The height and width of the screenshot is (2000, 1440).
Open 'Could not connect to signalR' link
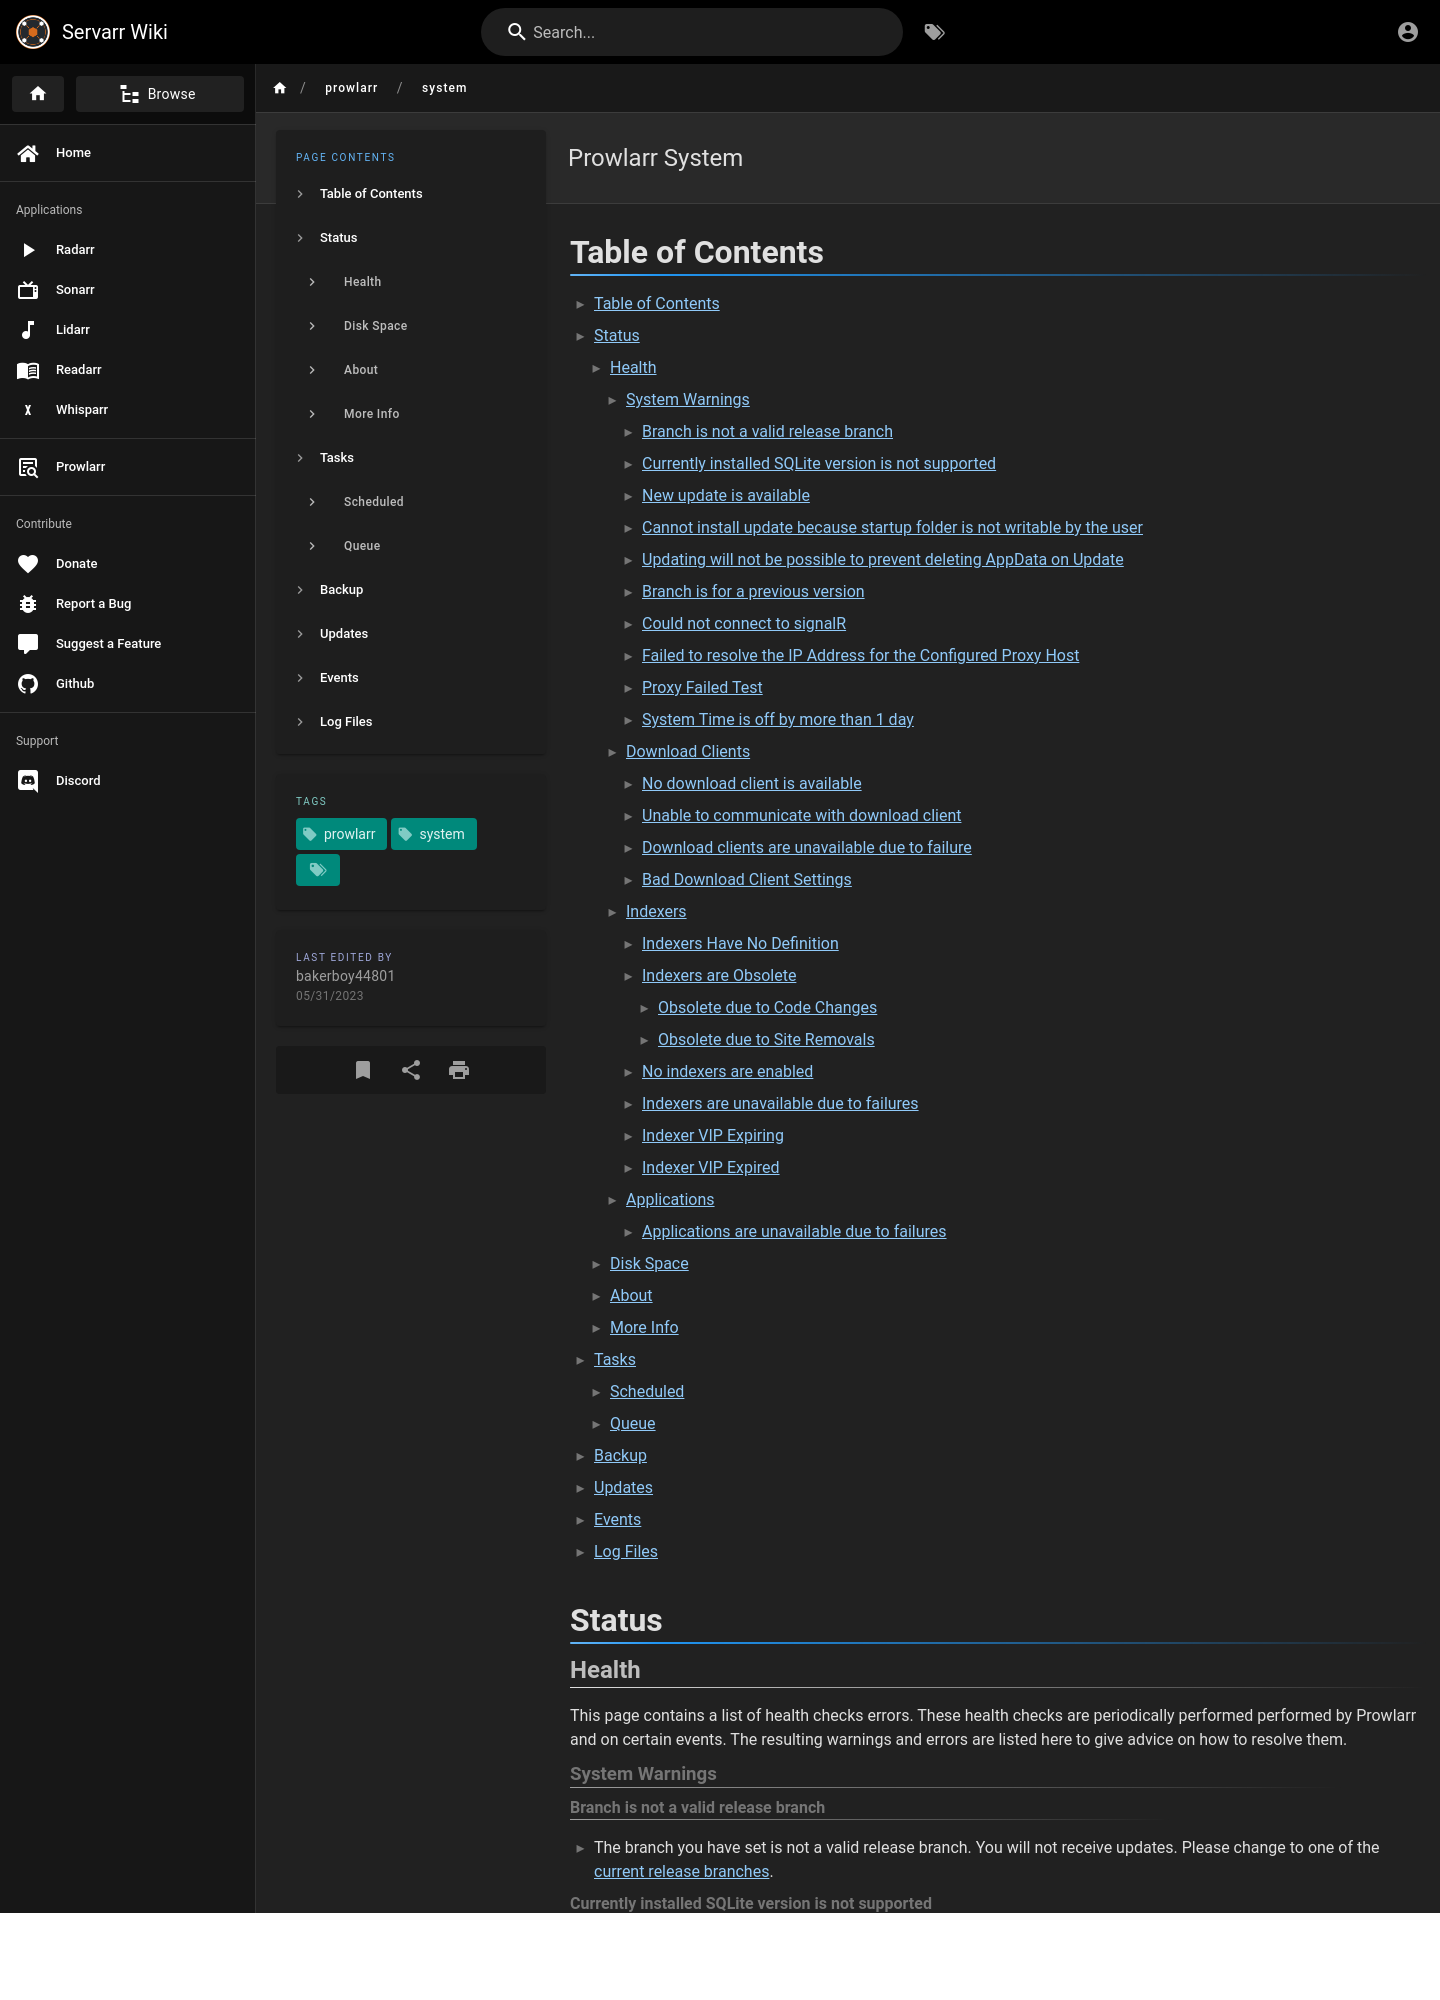pos(744,624)
